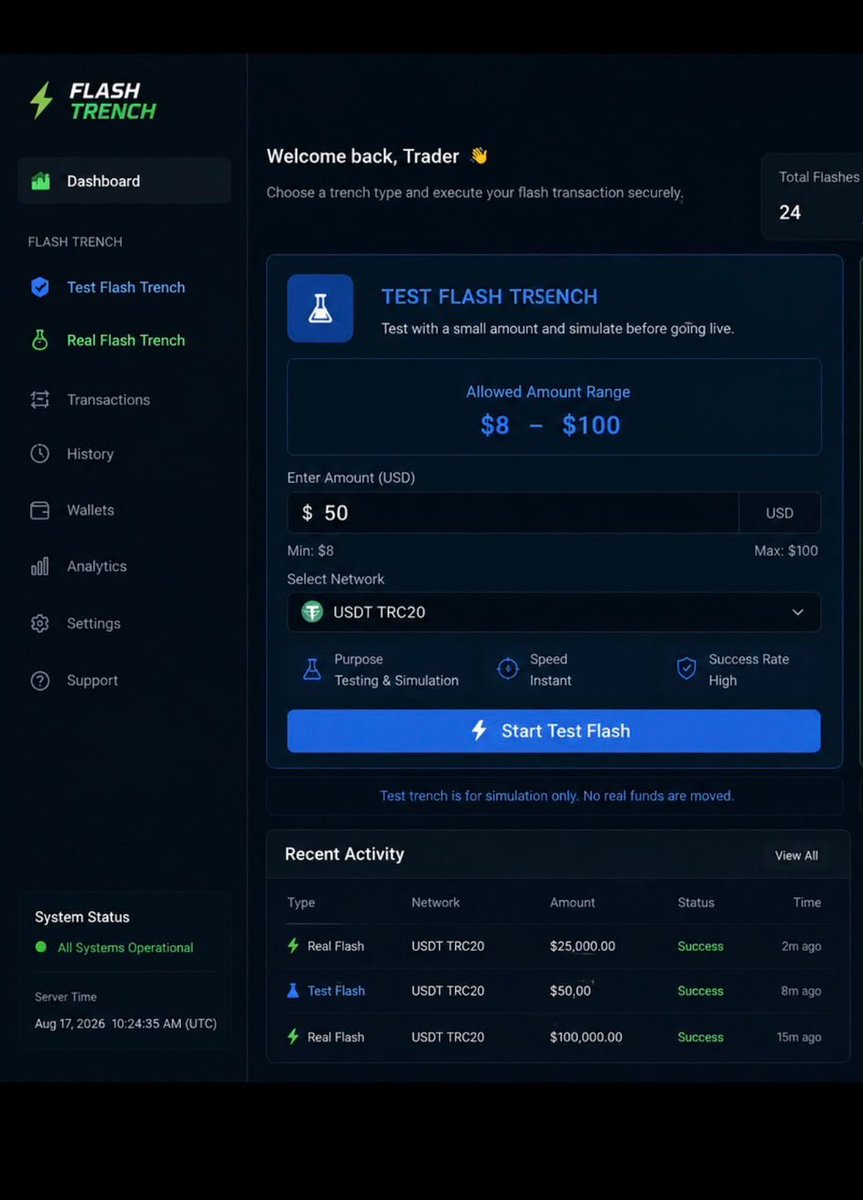Click the green All Systems Operational dot
Screen dimensions: 863x1200
41,947
